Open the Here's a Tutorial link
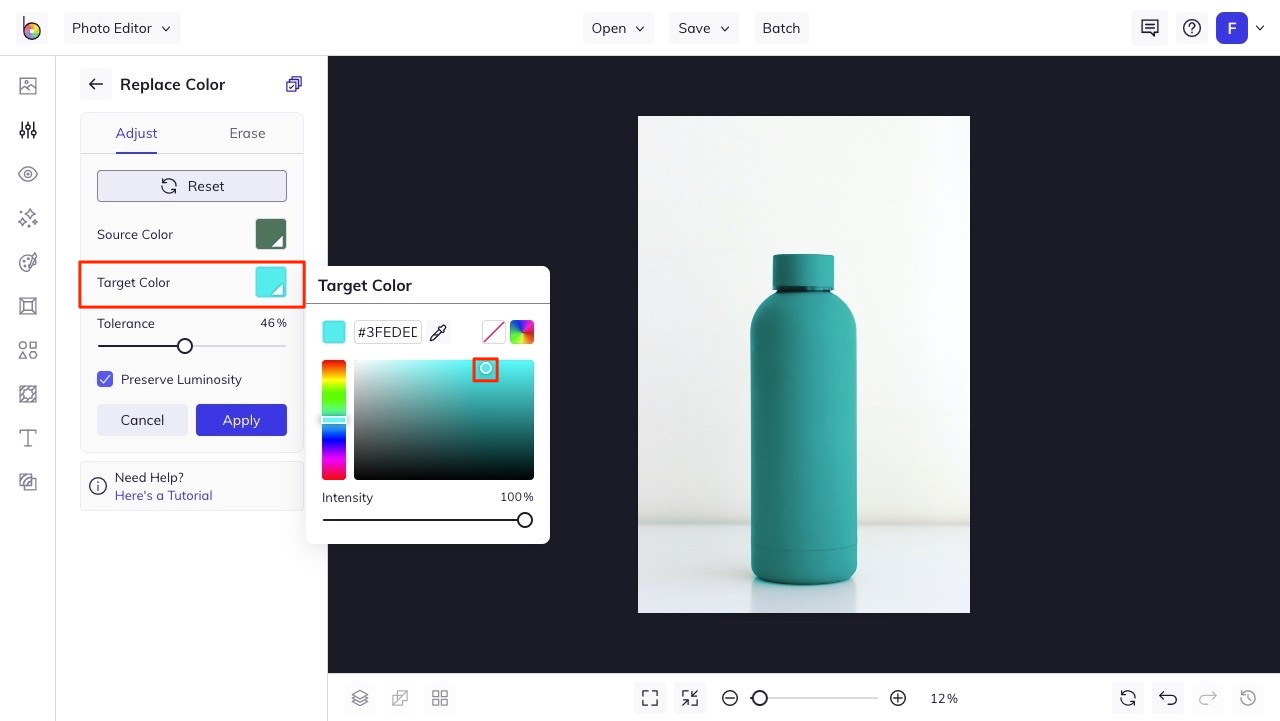1280x721 pixels. 163,495
